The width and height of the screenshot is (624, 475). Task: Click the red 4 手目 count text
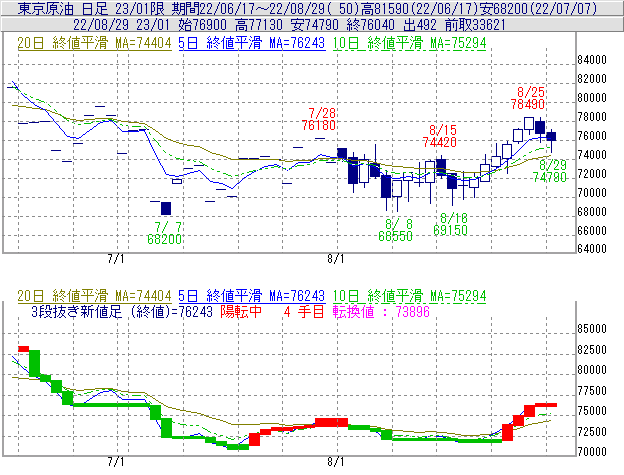[x=304, y=311]
